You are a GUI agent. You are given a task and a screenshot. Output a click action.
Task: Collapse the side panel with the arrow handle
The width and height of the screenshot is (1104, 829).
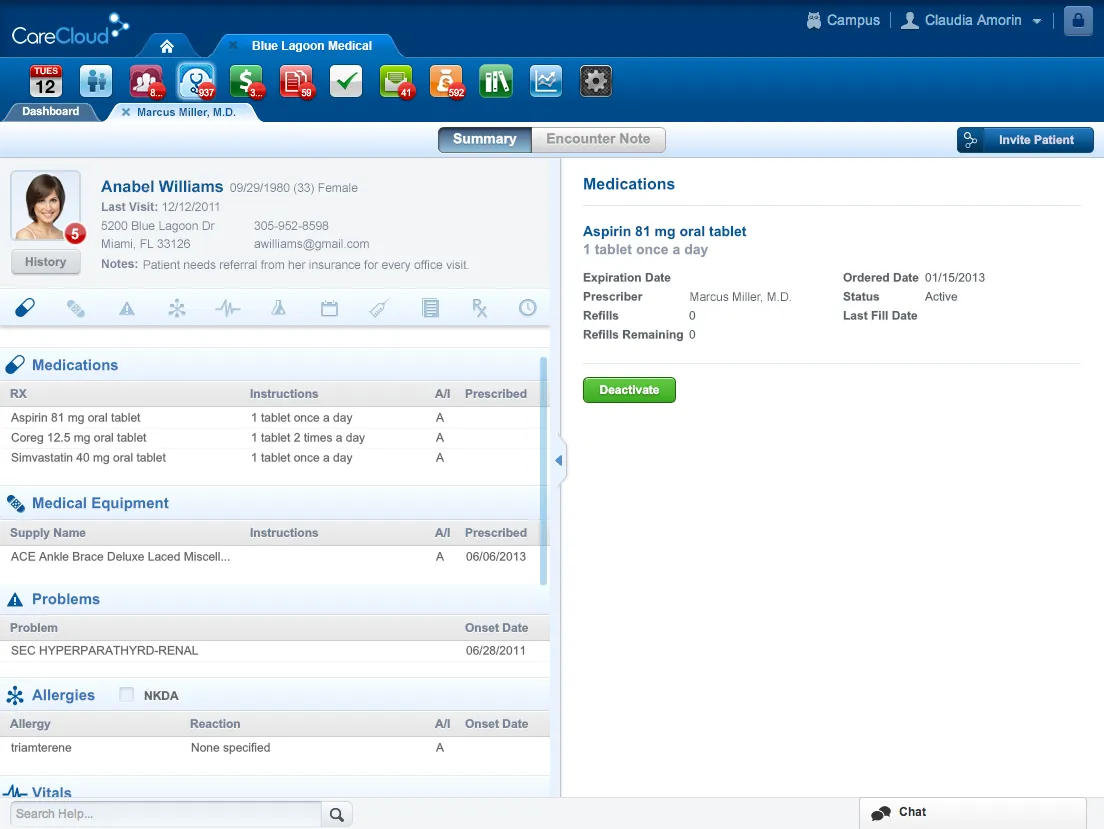click(x=559, y=461)
